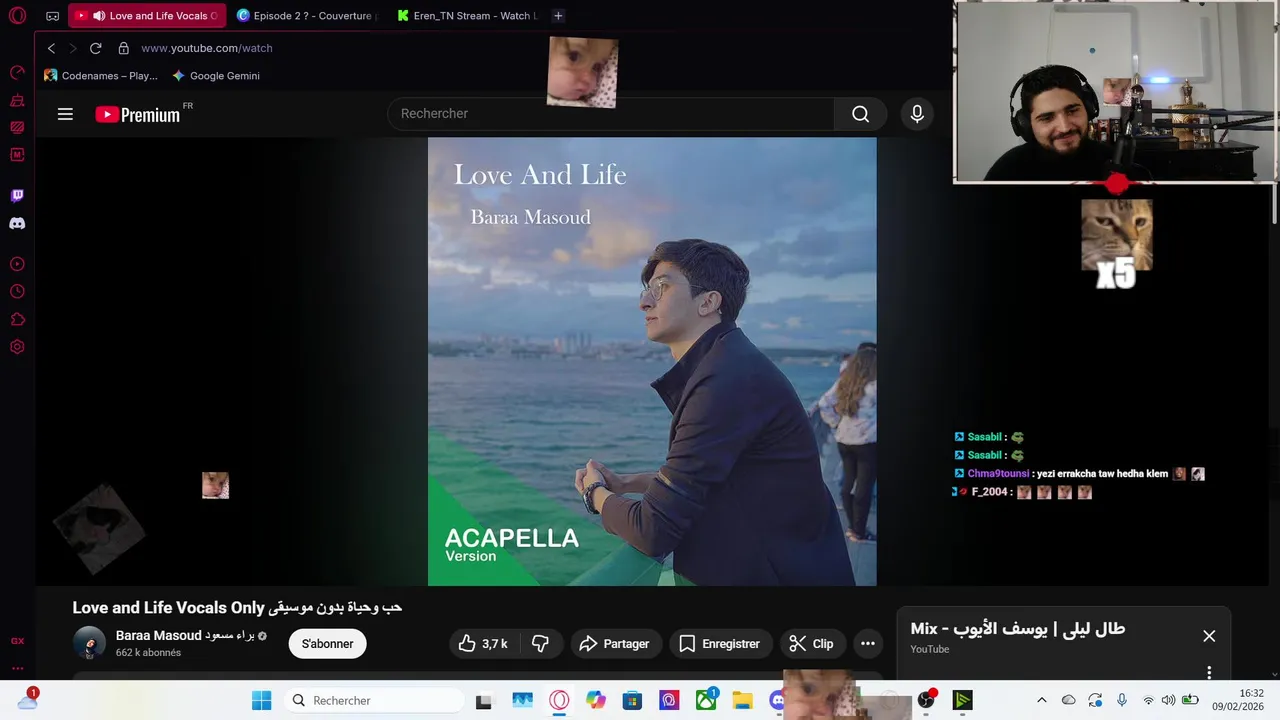Screen dimensions: 1280x720
Task: Mute the Love and Life tab audio
Action: (98, 16)
